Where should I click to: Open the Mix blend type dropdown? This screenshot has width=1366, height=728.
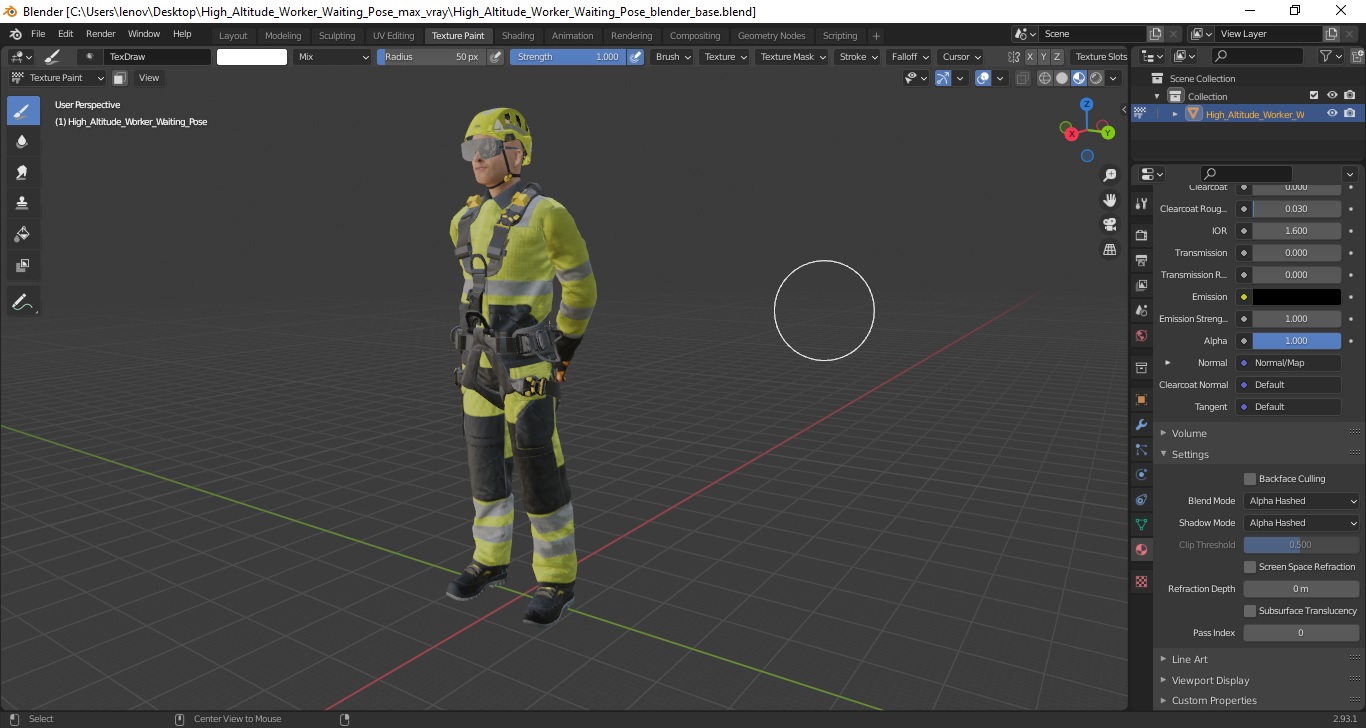tap(333, 57)
